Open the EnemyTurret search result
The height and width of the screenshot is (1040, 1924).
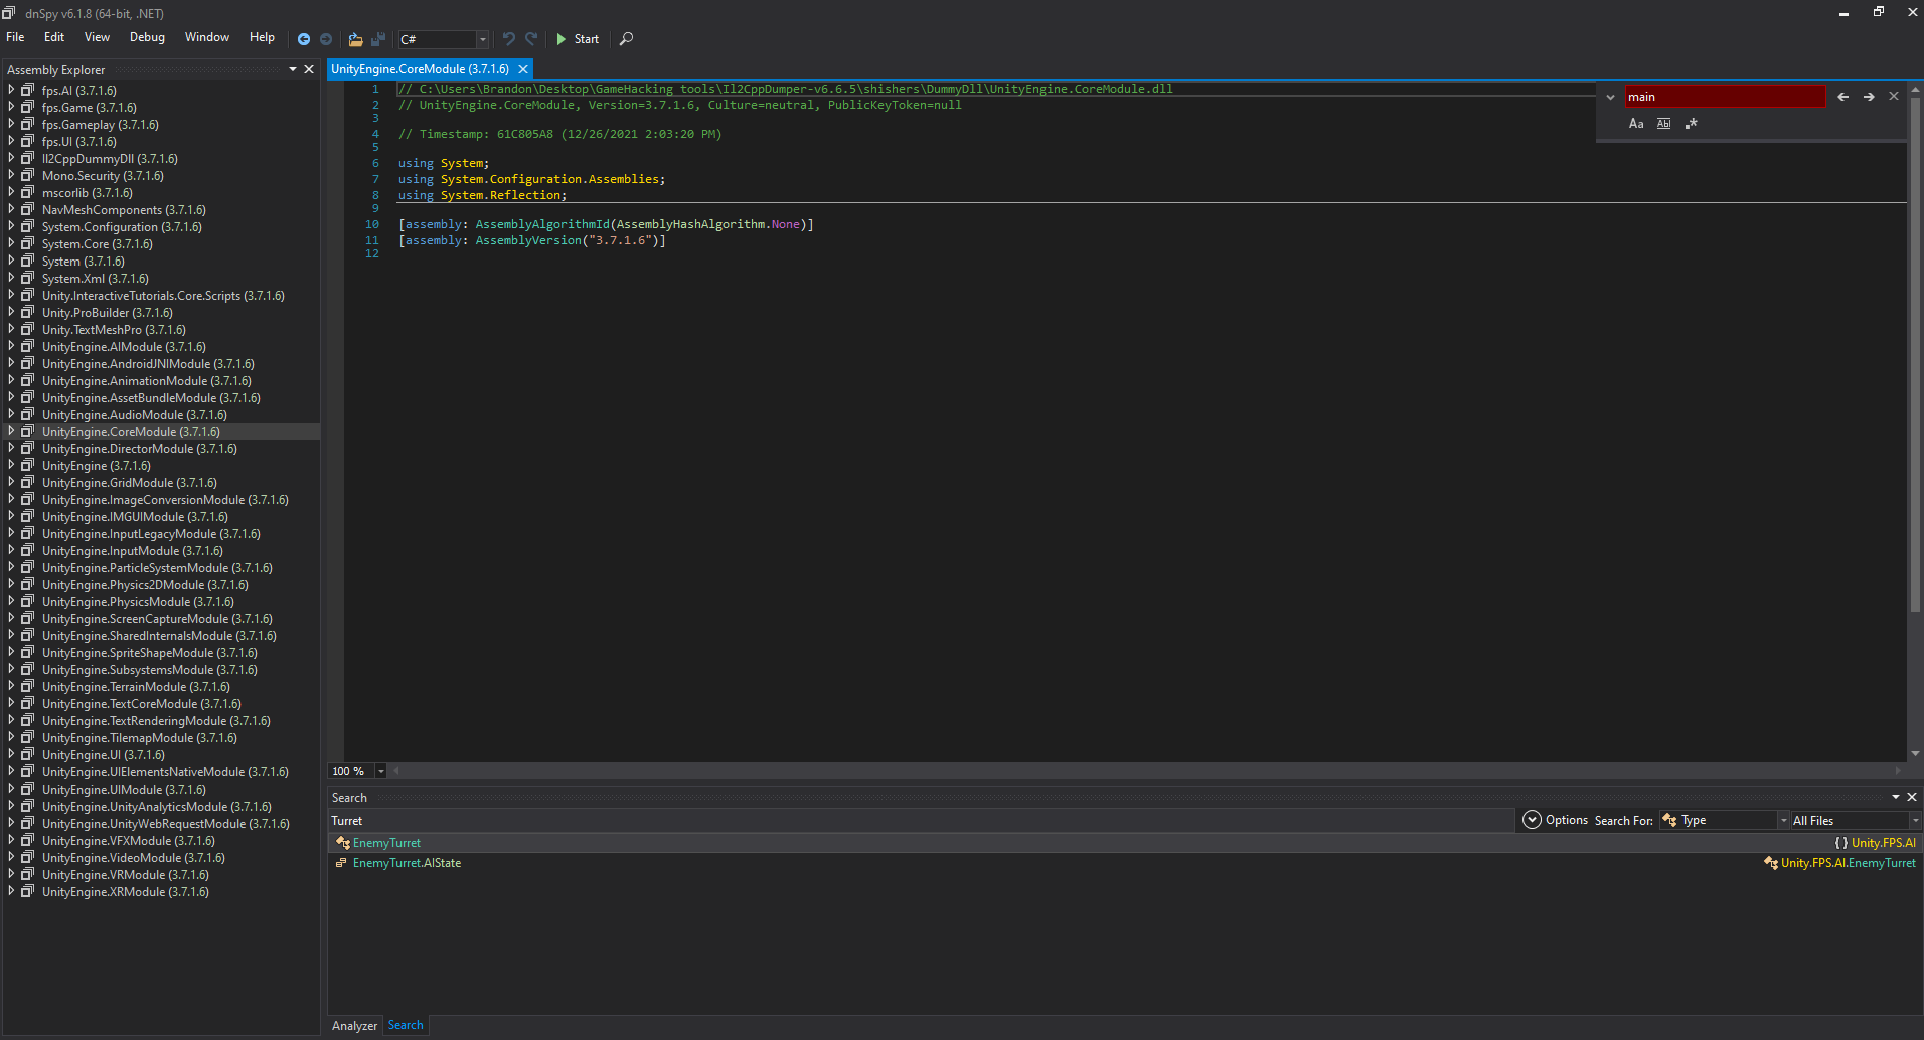385,842
